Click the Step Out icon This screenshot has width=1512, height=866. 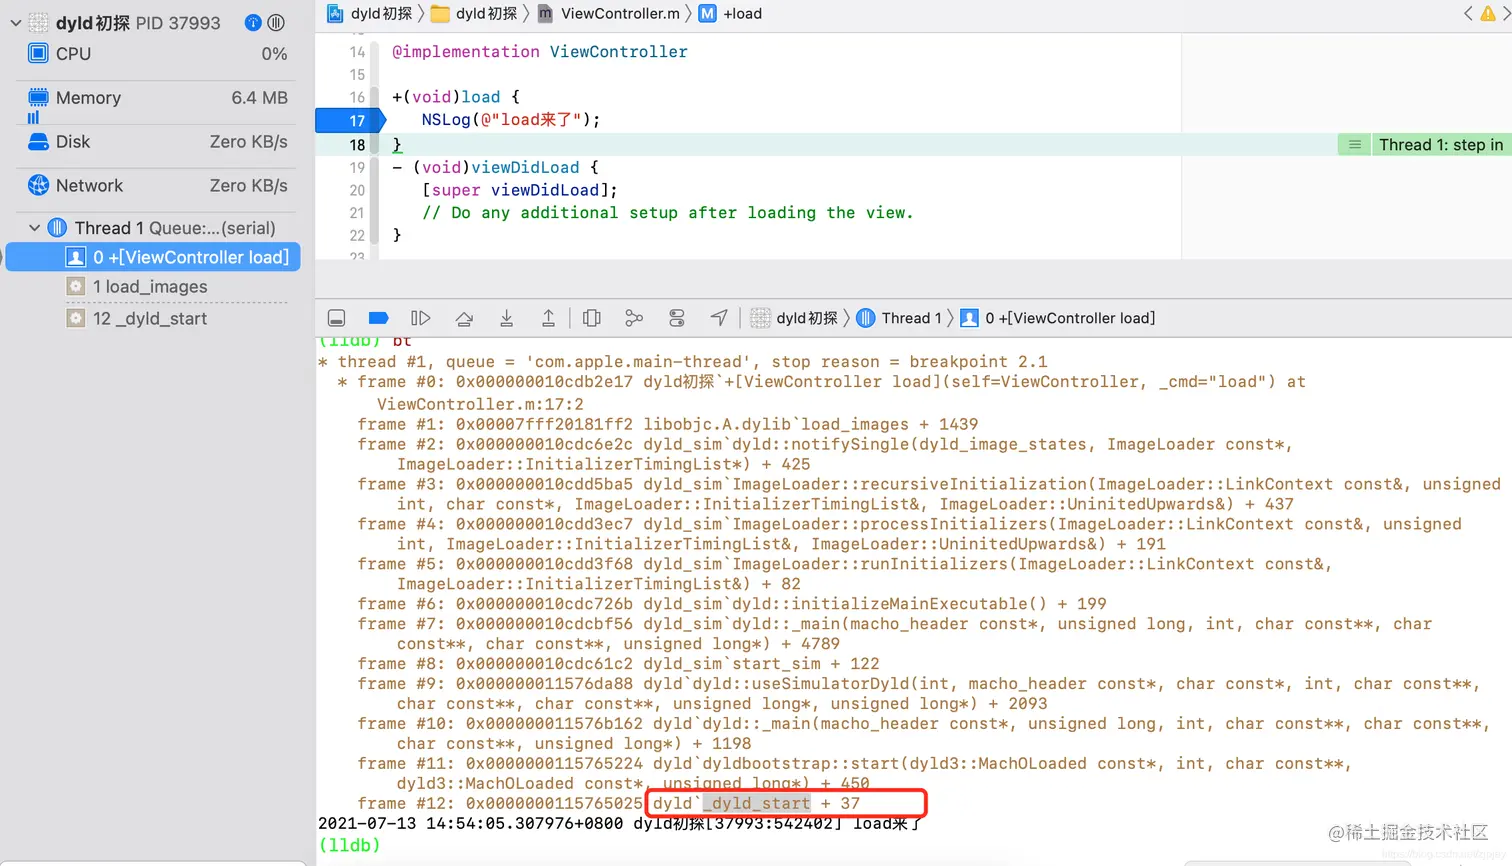(x=548, y=318)
